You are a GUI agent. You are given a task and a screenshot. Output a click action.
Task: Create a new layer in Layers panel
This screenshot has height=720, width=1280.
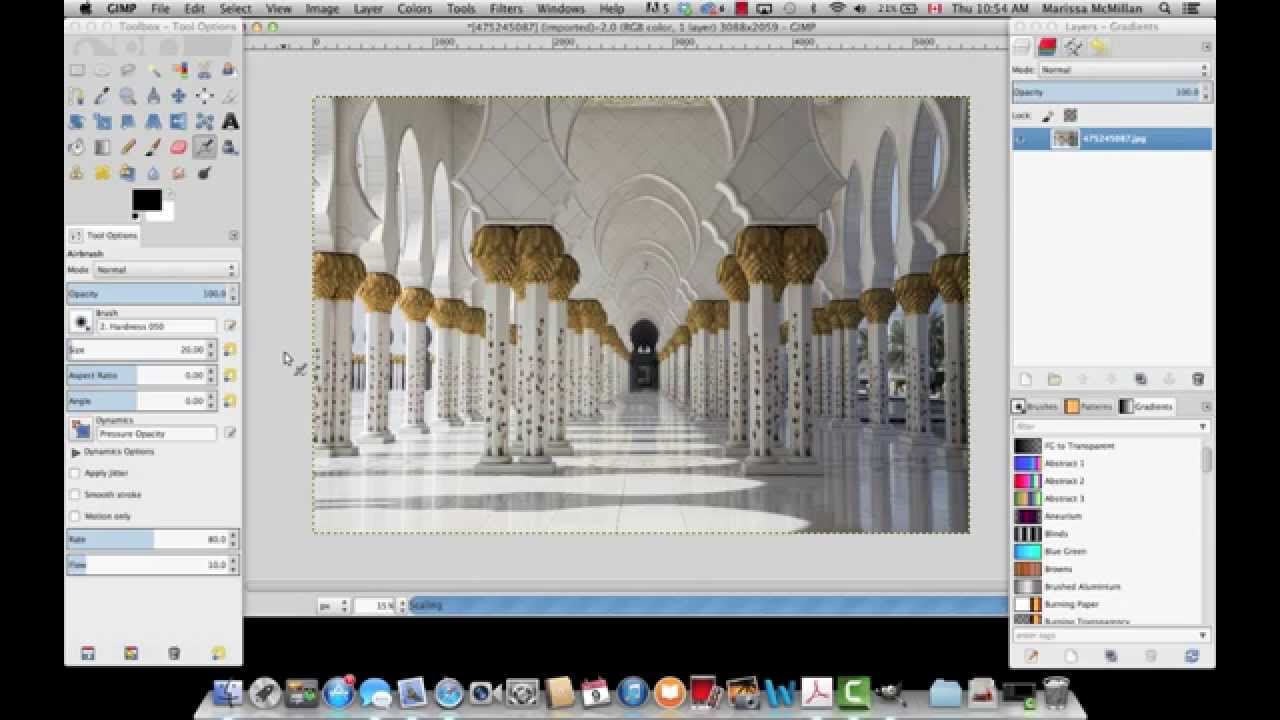coord(1025,379)
